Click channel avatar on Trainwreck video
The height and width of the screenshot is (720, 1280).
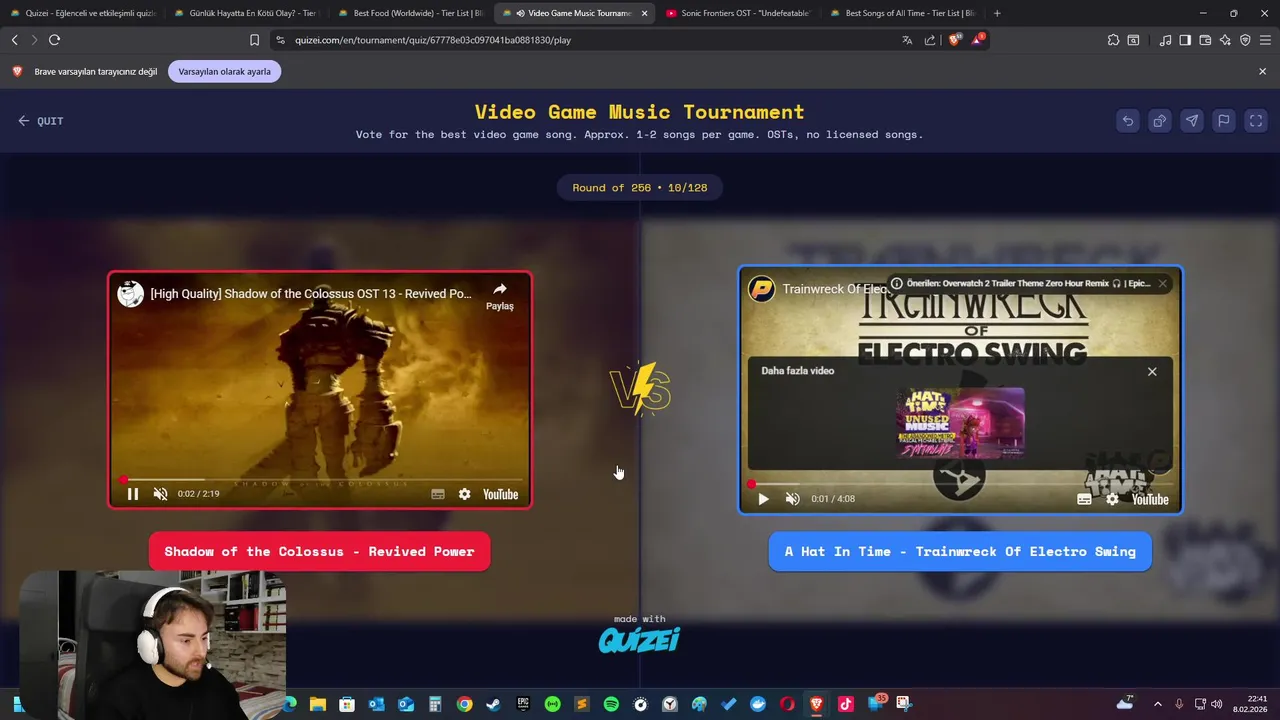point(762,289)
